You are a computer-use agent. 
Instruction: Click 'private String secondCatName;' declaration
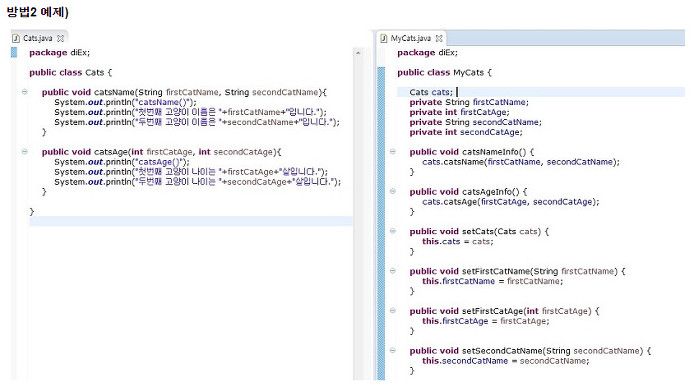coord(475,122)
